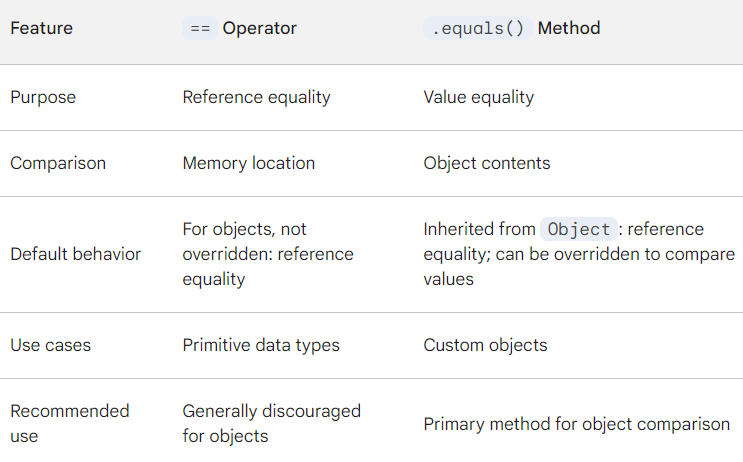Click the Operator header text

[260, 28]
